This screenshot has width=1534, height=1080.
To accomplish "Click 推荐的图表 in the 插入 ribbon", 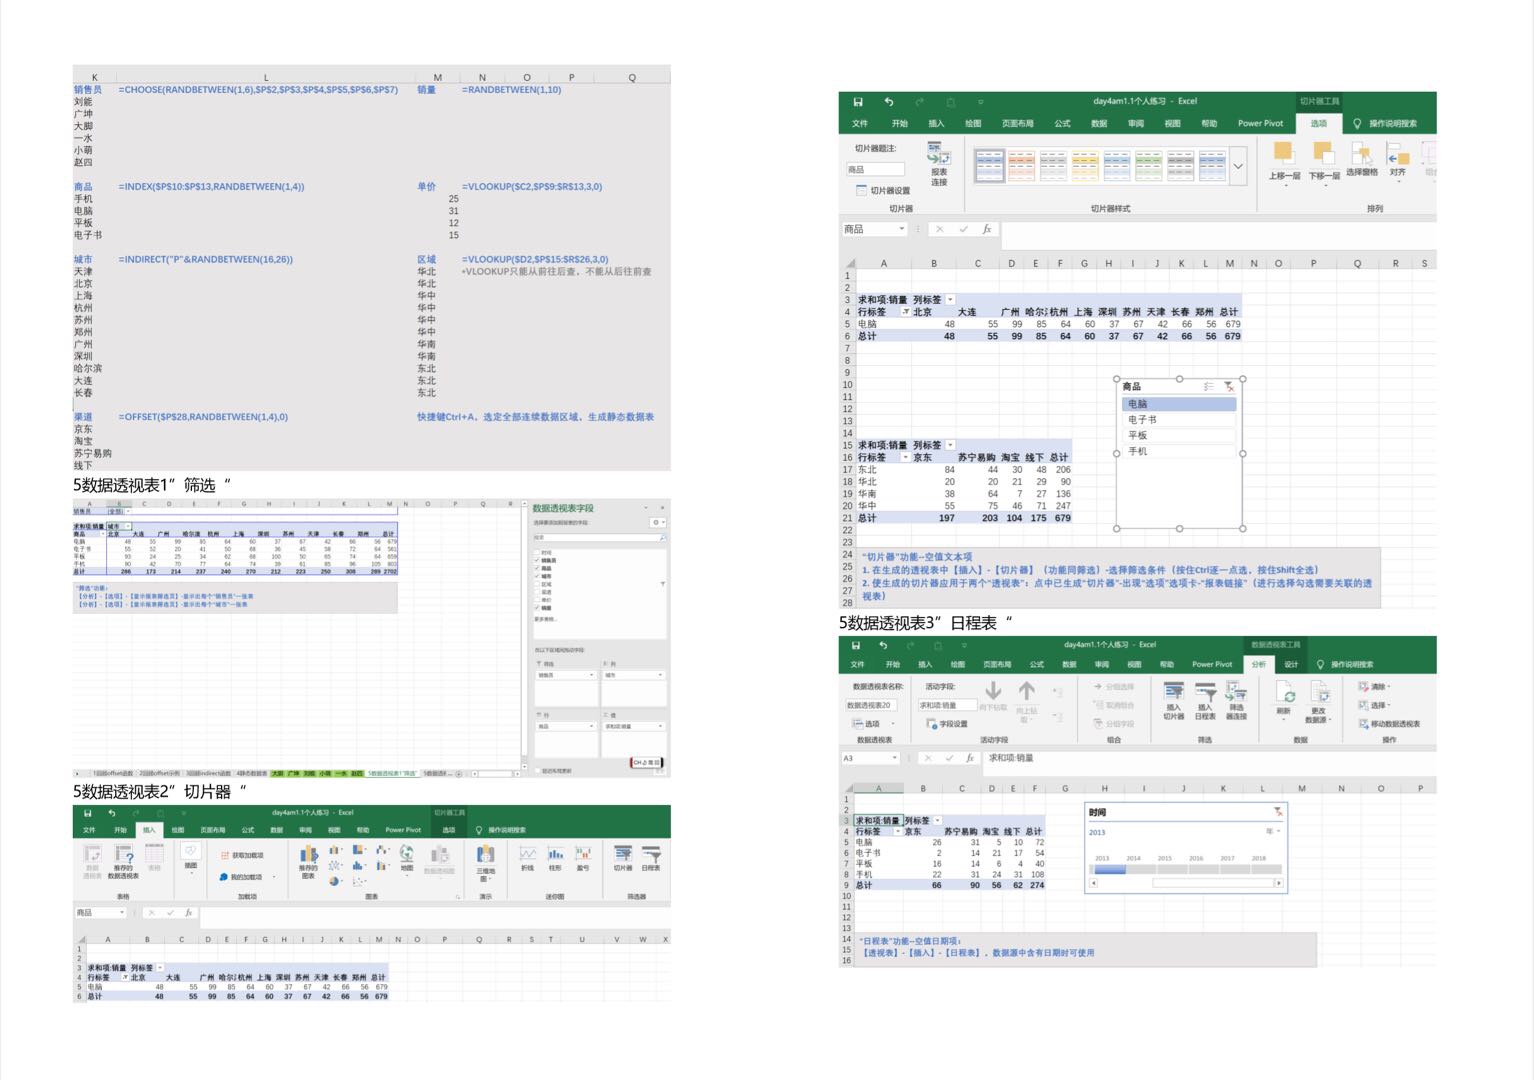I will [308, 860].
